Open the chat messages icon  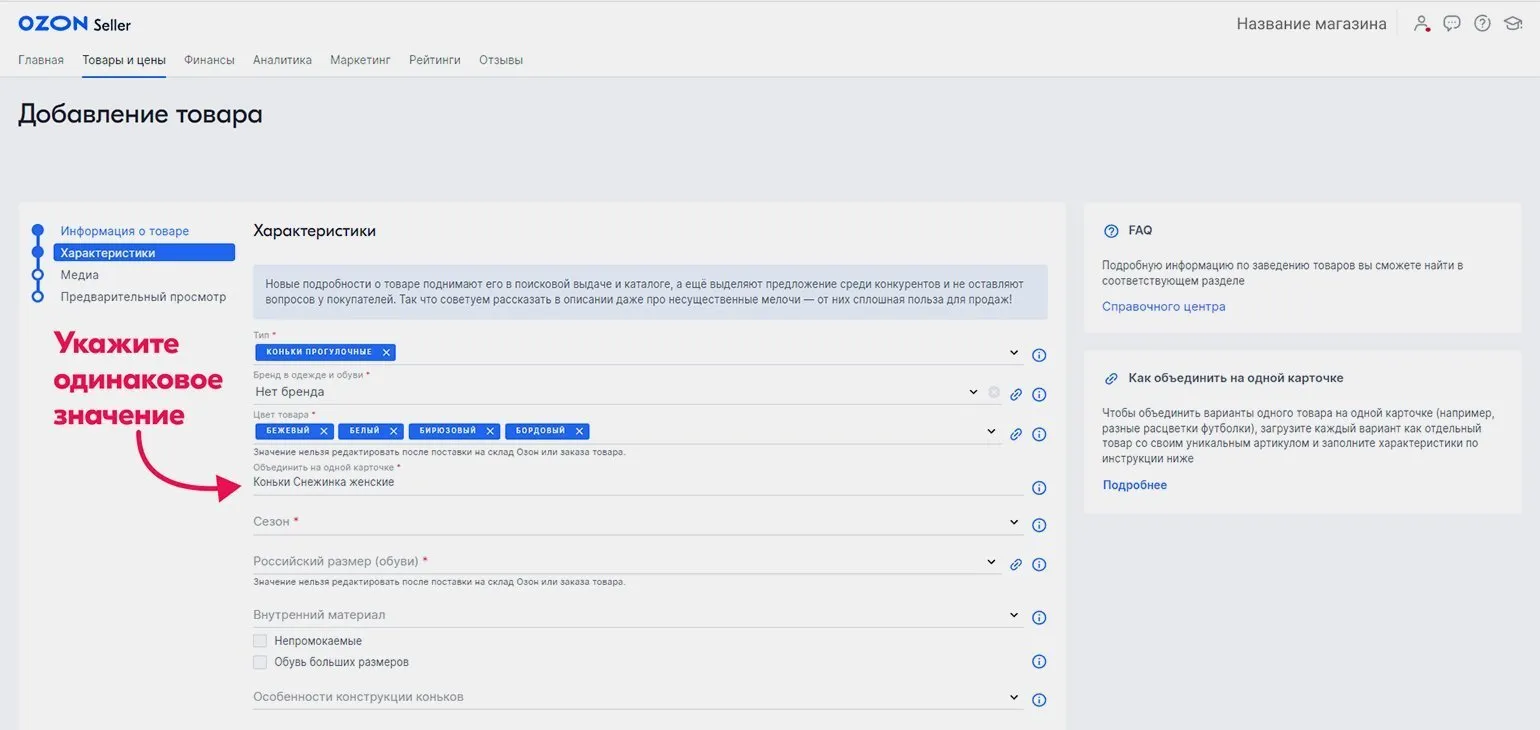click(x=1452, y=24)
